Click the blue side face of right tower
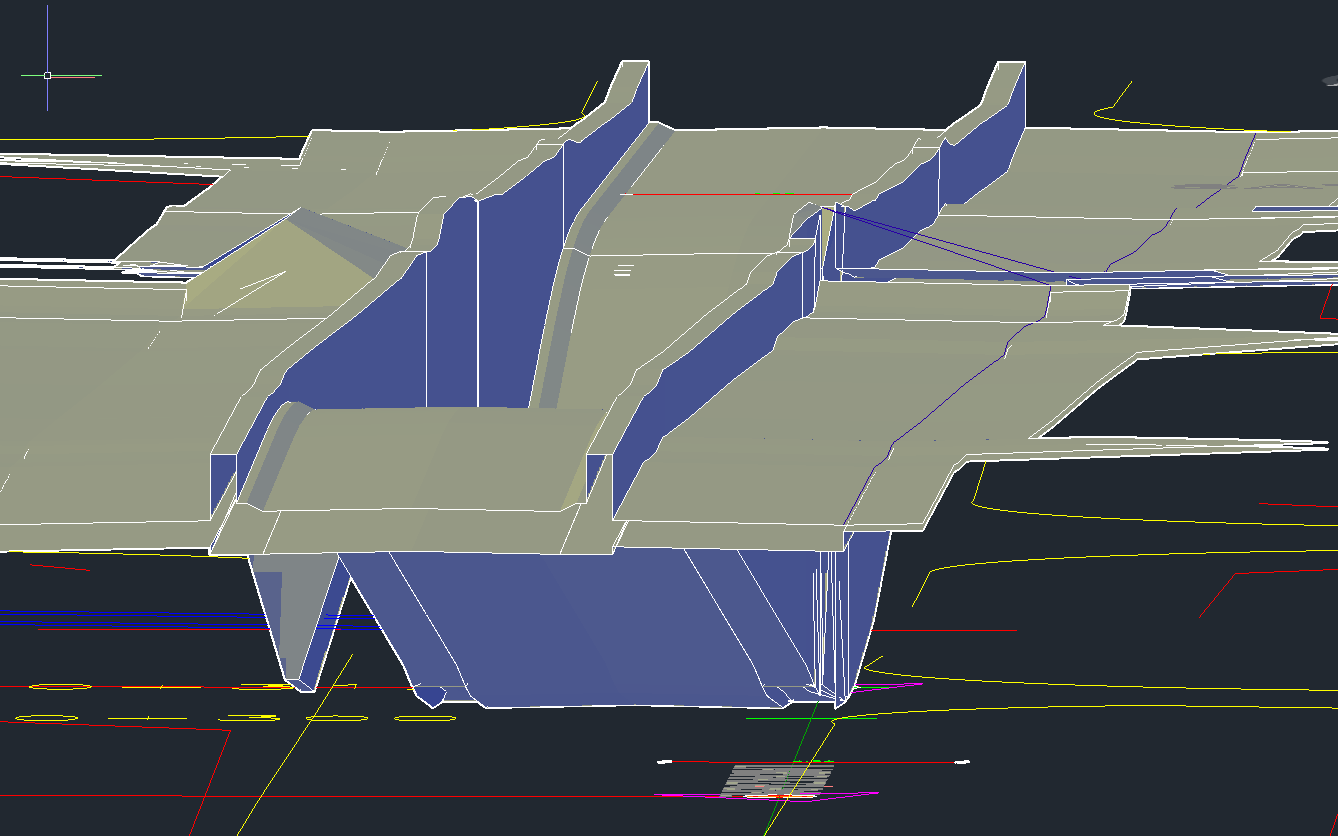Screen dimensions: 1338x836 point(985,150)
